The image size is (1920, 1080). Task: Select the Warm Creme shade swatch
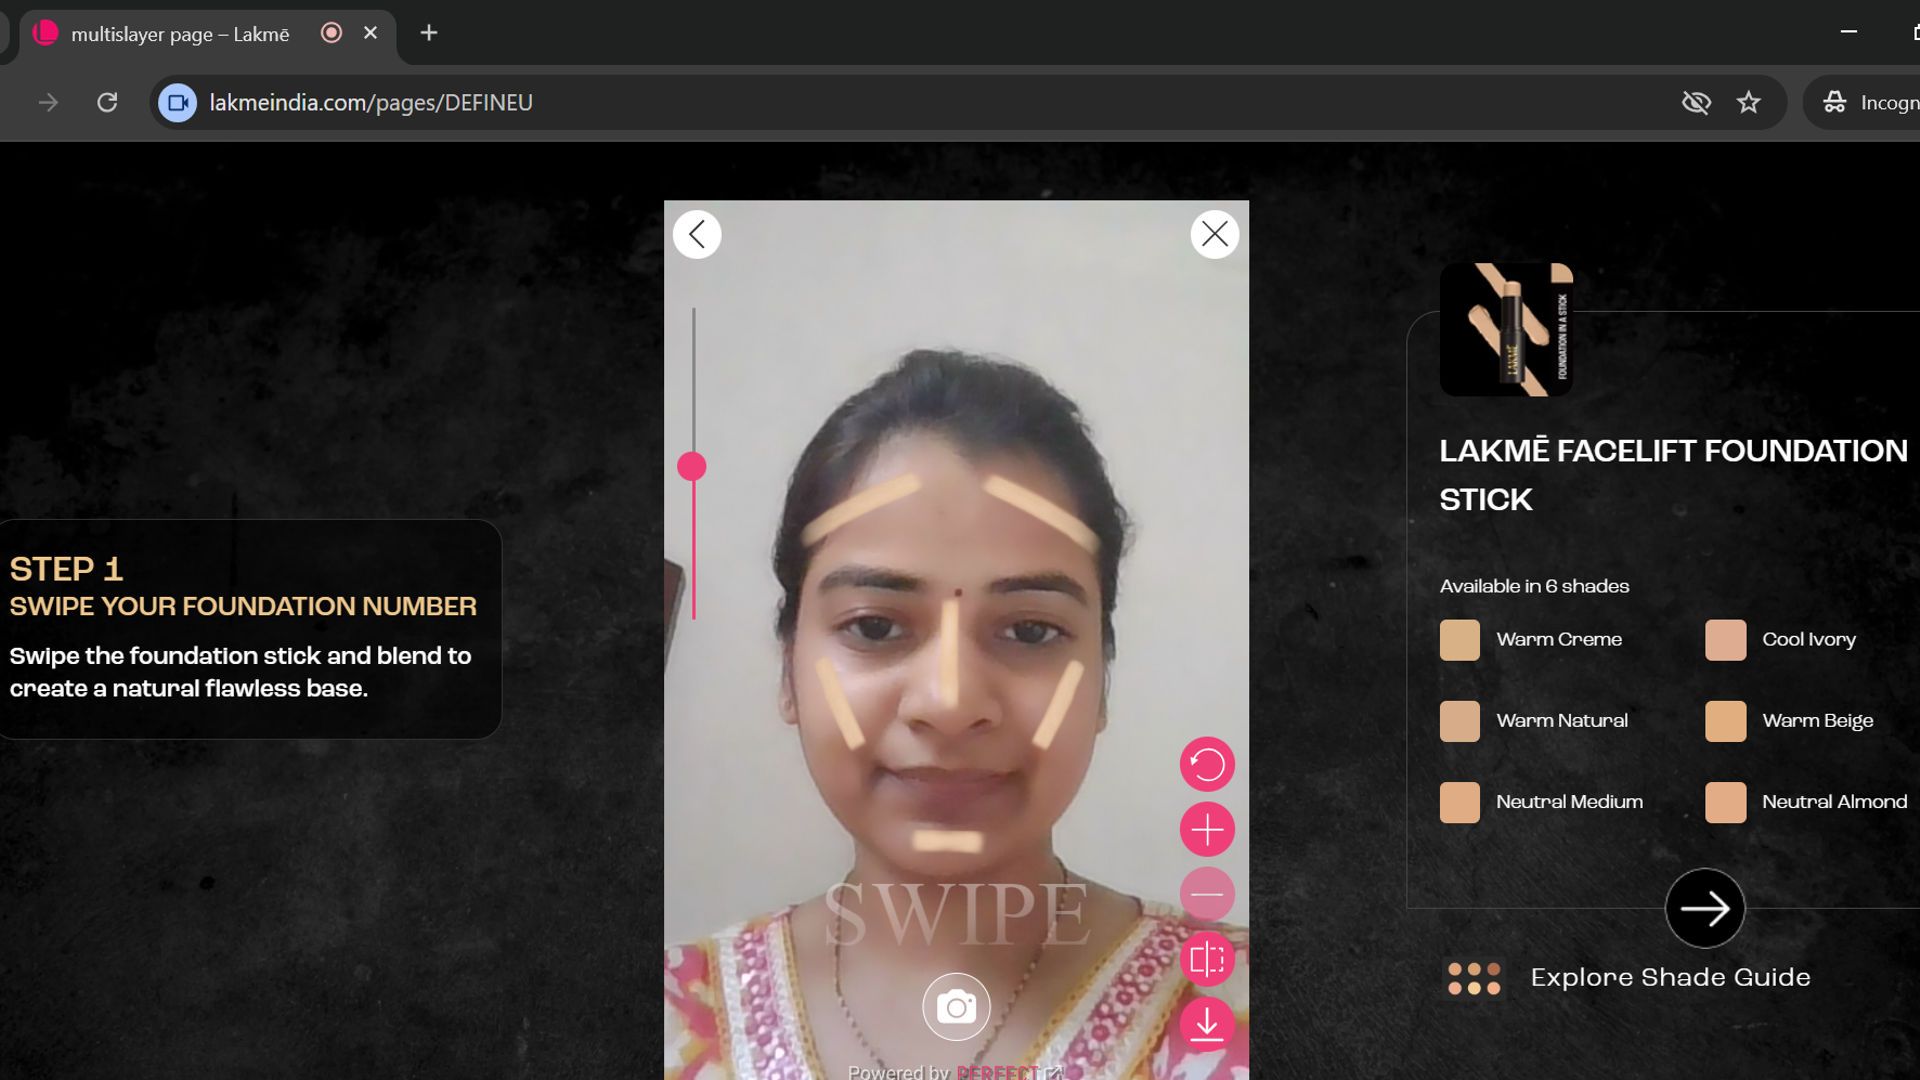click(x=1459, y=639)
